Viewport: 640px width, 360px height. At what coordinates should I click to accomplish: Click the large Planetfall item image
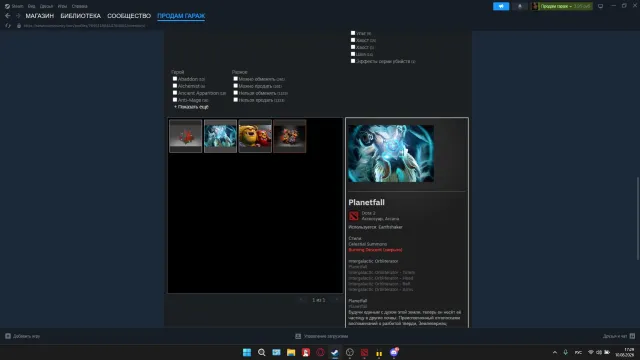[391, 153]
